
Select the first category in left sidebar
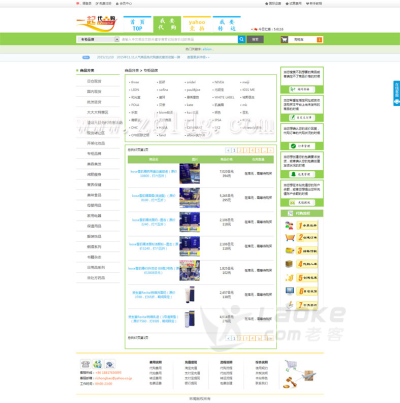point(94,81)
